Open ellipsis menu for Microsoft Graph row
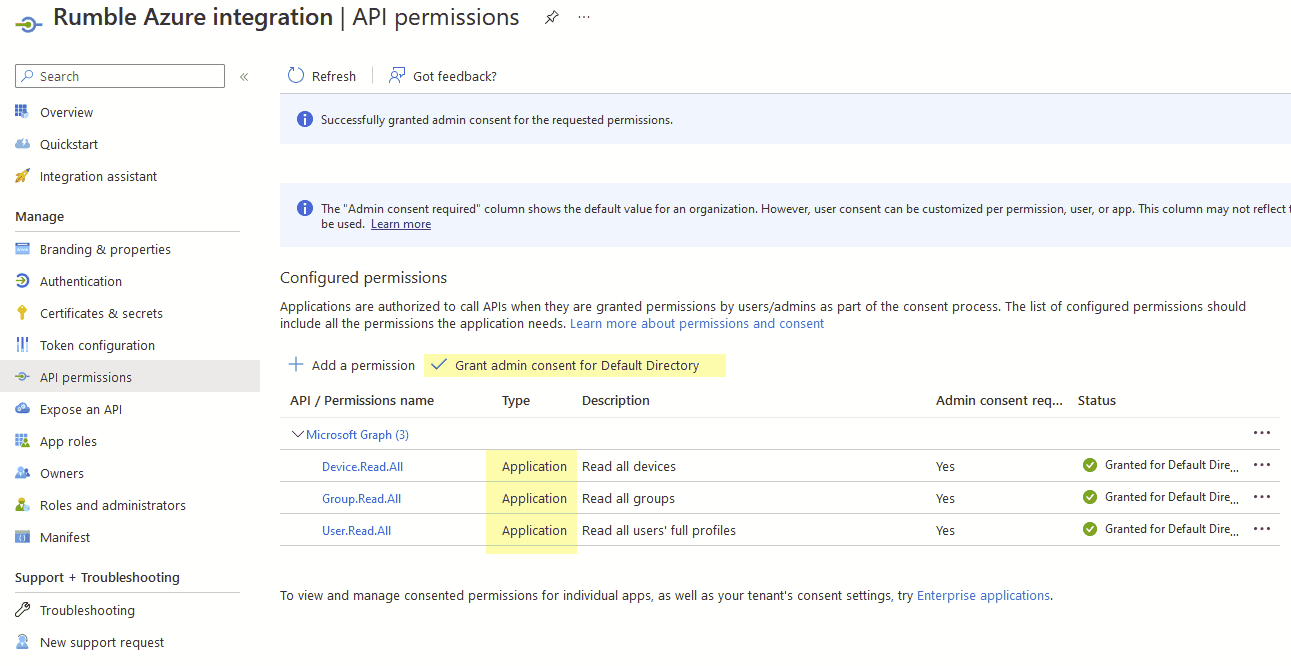 pyautogui.click(x=1262, y=433)
